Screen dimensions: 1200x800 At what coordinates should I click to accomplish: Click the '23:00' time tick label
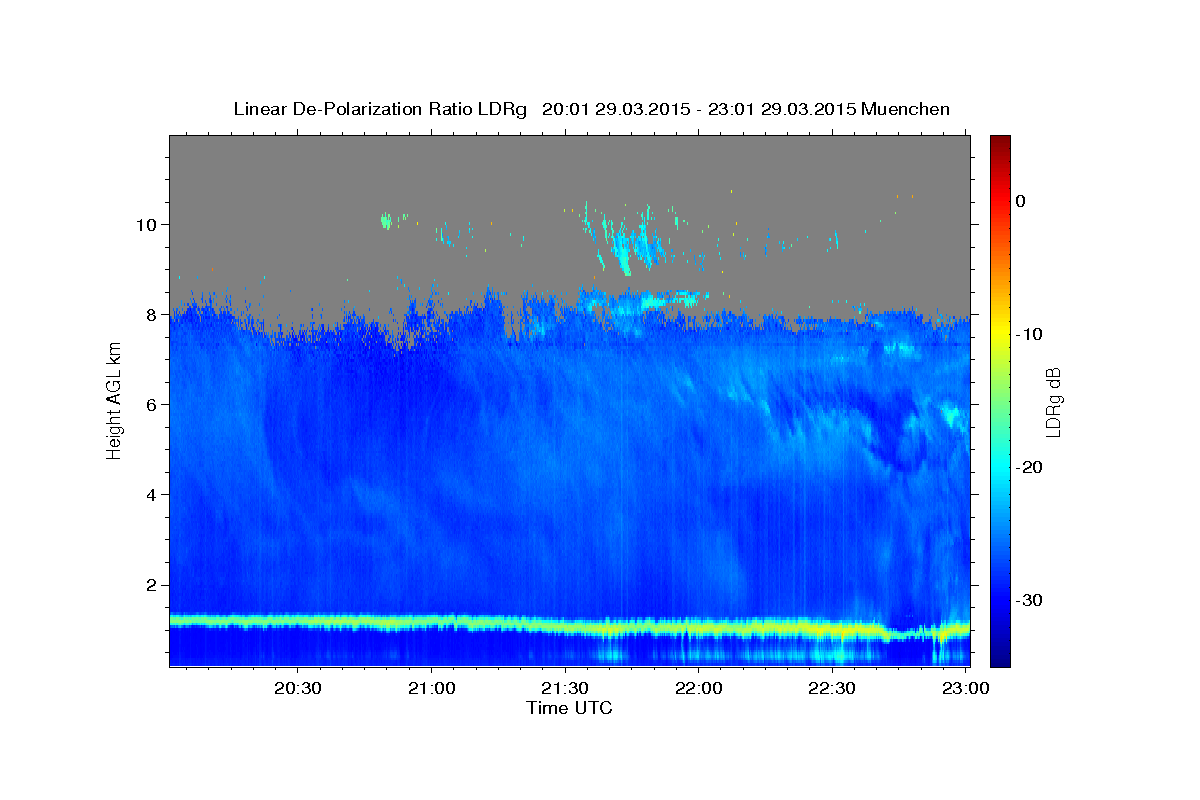966,689
